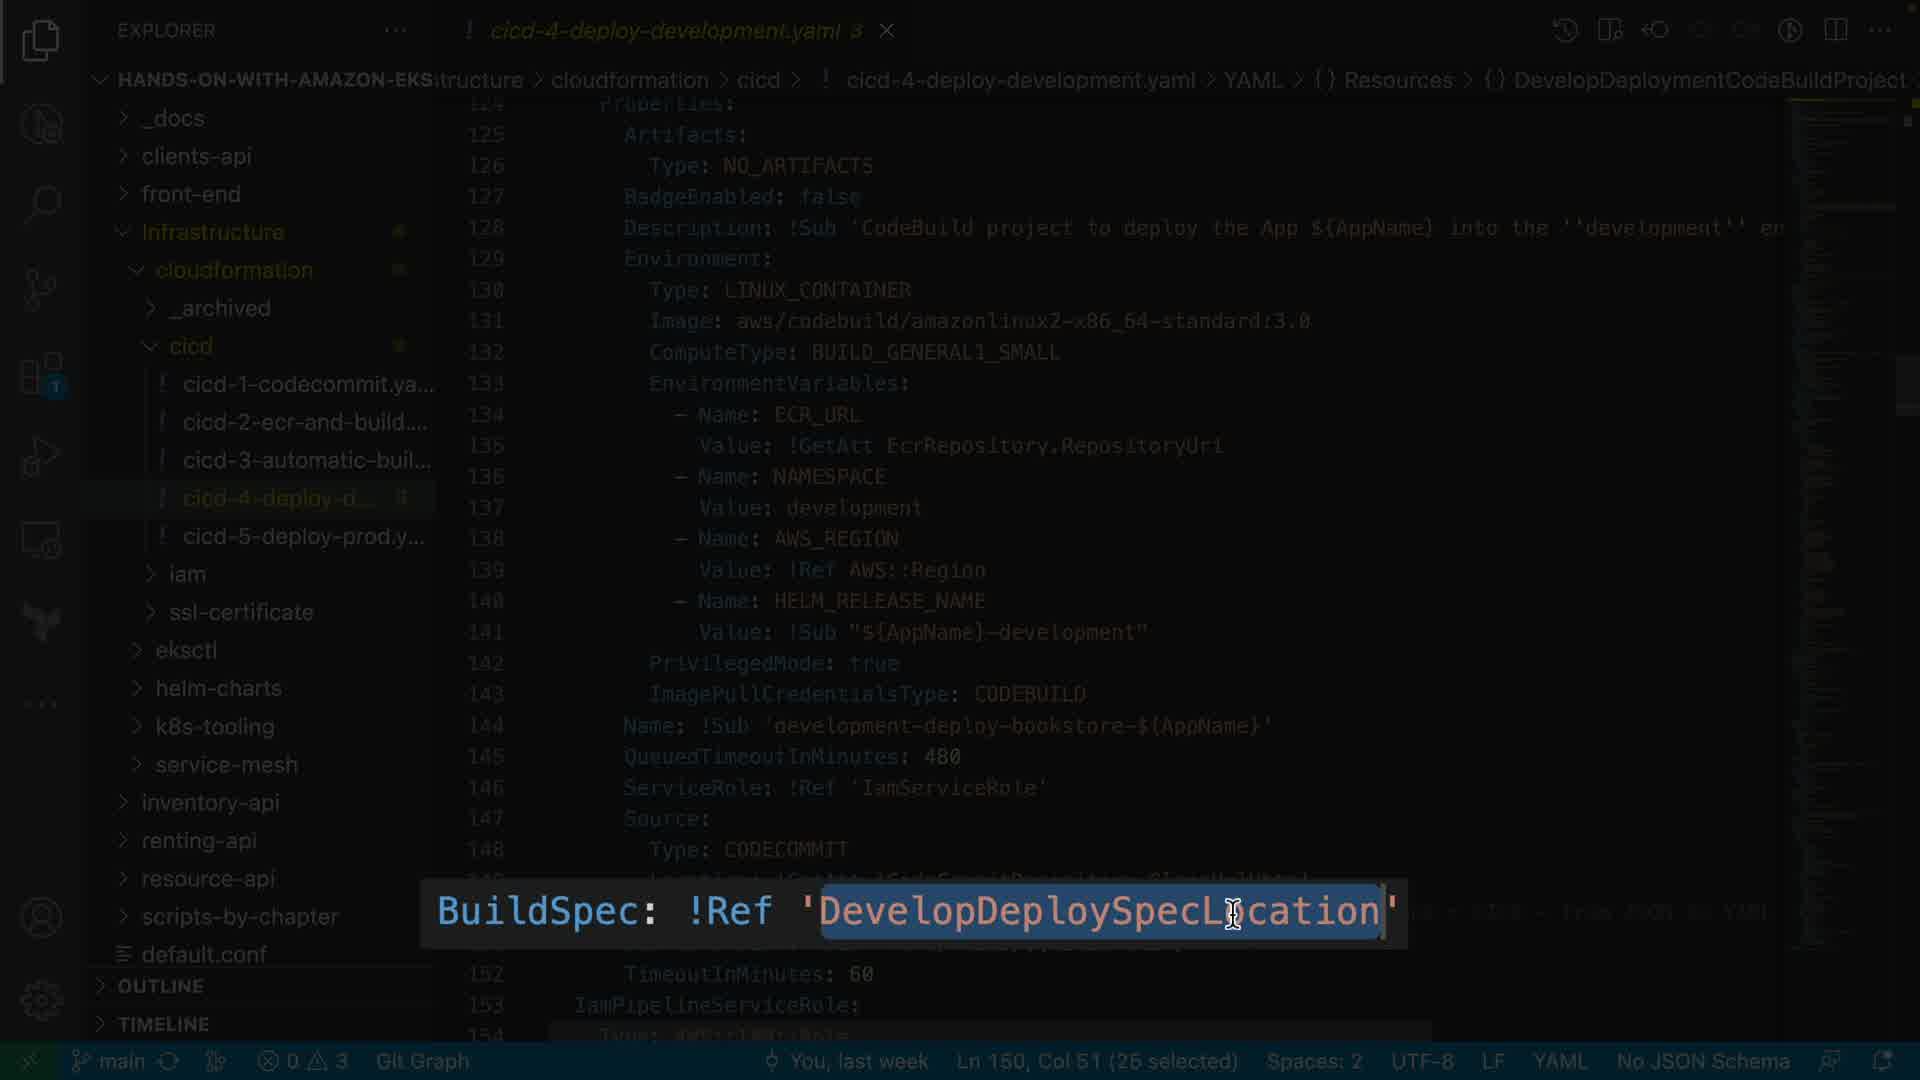Expand the helm-charts folder

click(218, 688)
